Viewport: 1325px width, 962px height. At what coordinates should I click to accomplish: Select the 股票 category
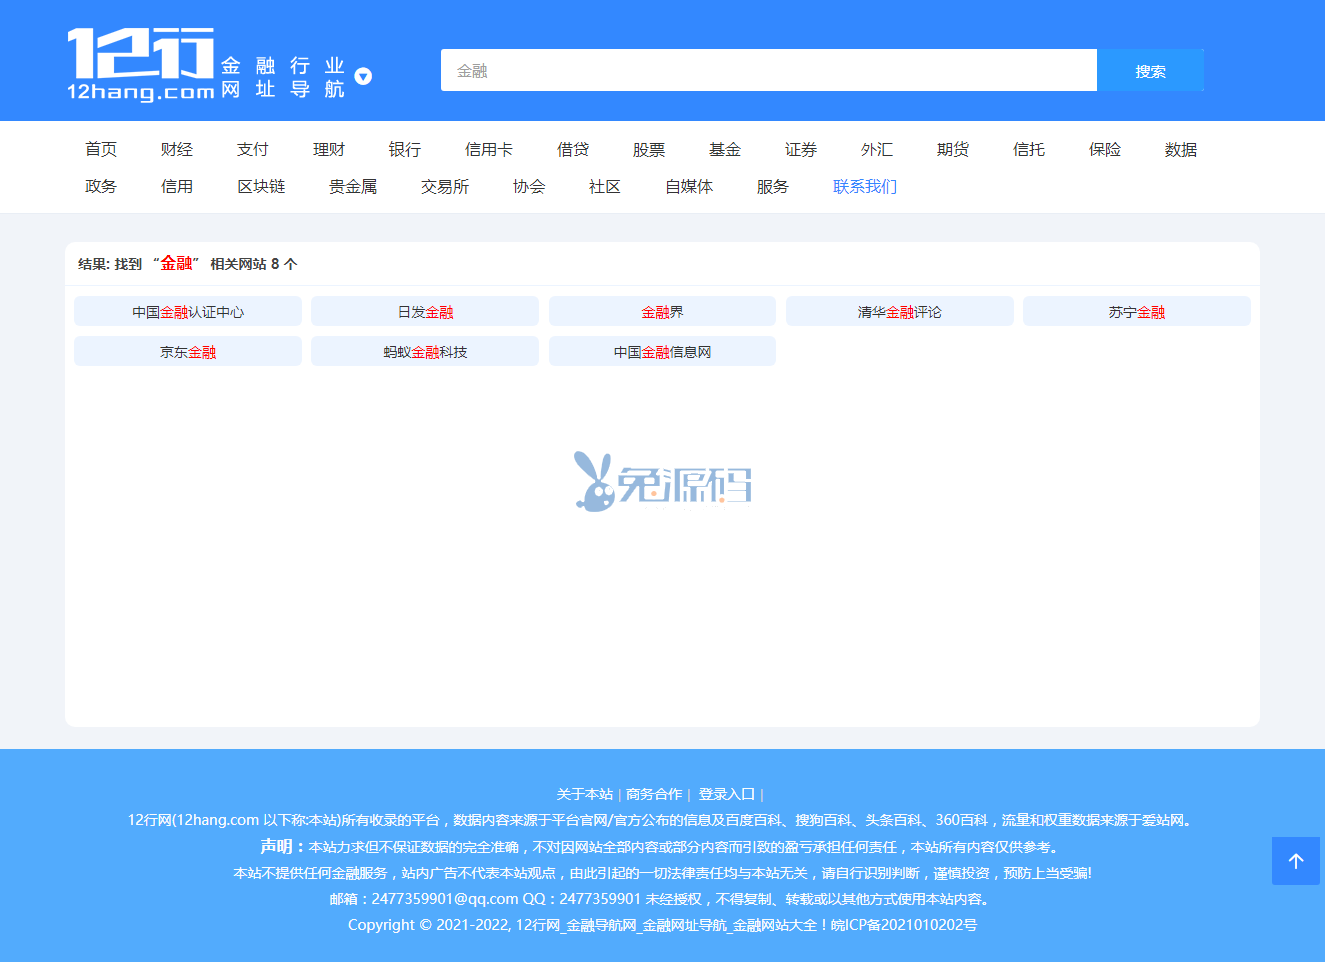[x=649, y=149]
